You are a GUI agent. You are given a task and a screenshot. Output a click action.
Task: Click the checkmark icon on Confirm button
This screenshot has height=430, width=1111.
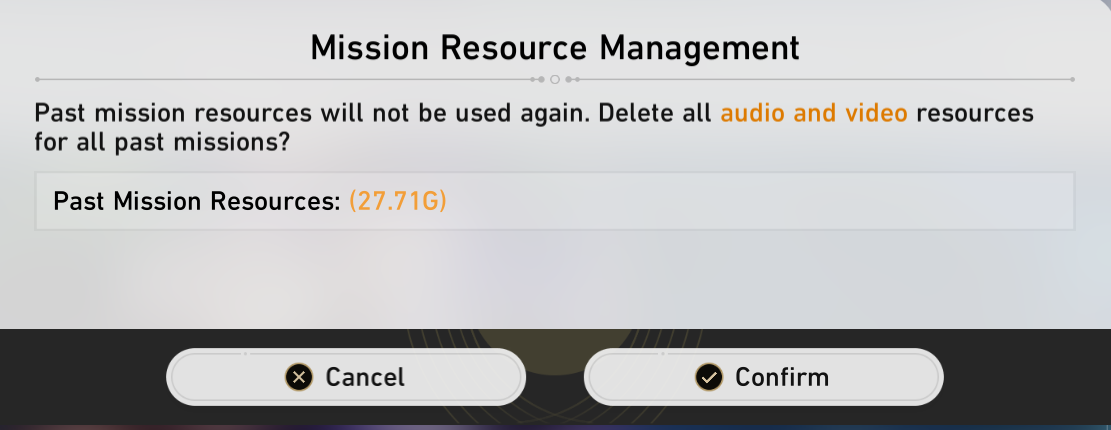click(709, 377)
